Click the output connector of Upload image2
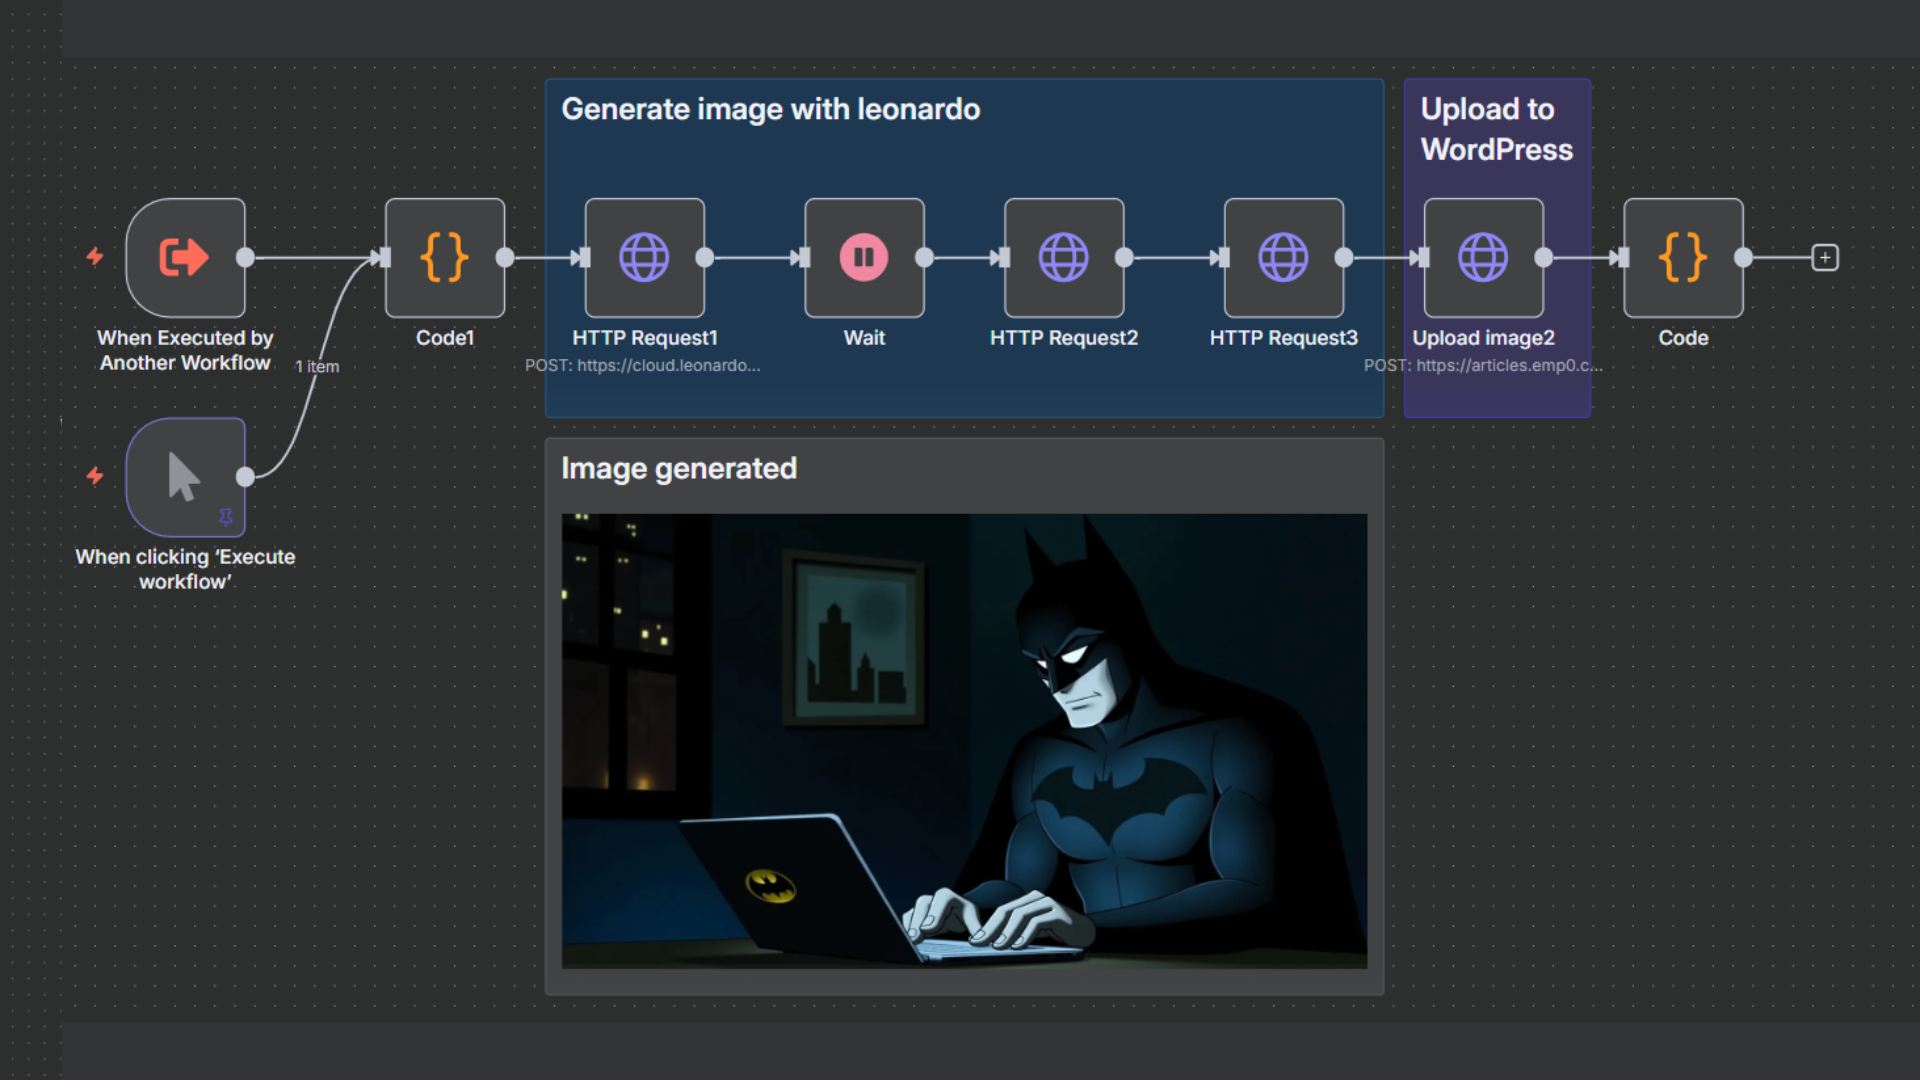The width and height of the screenshot is (1920, 1080). (1544, 258)
